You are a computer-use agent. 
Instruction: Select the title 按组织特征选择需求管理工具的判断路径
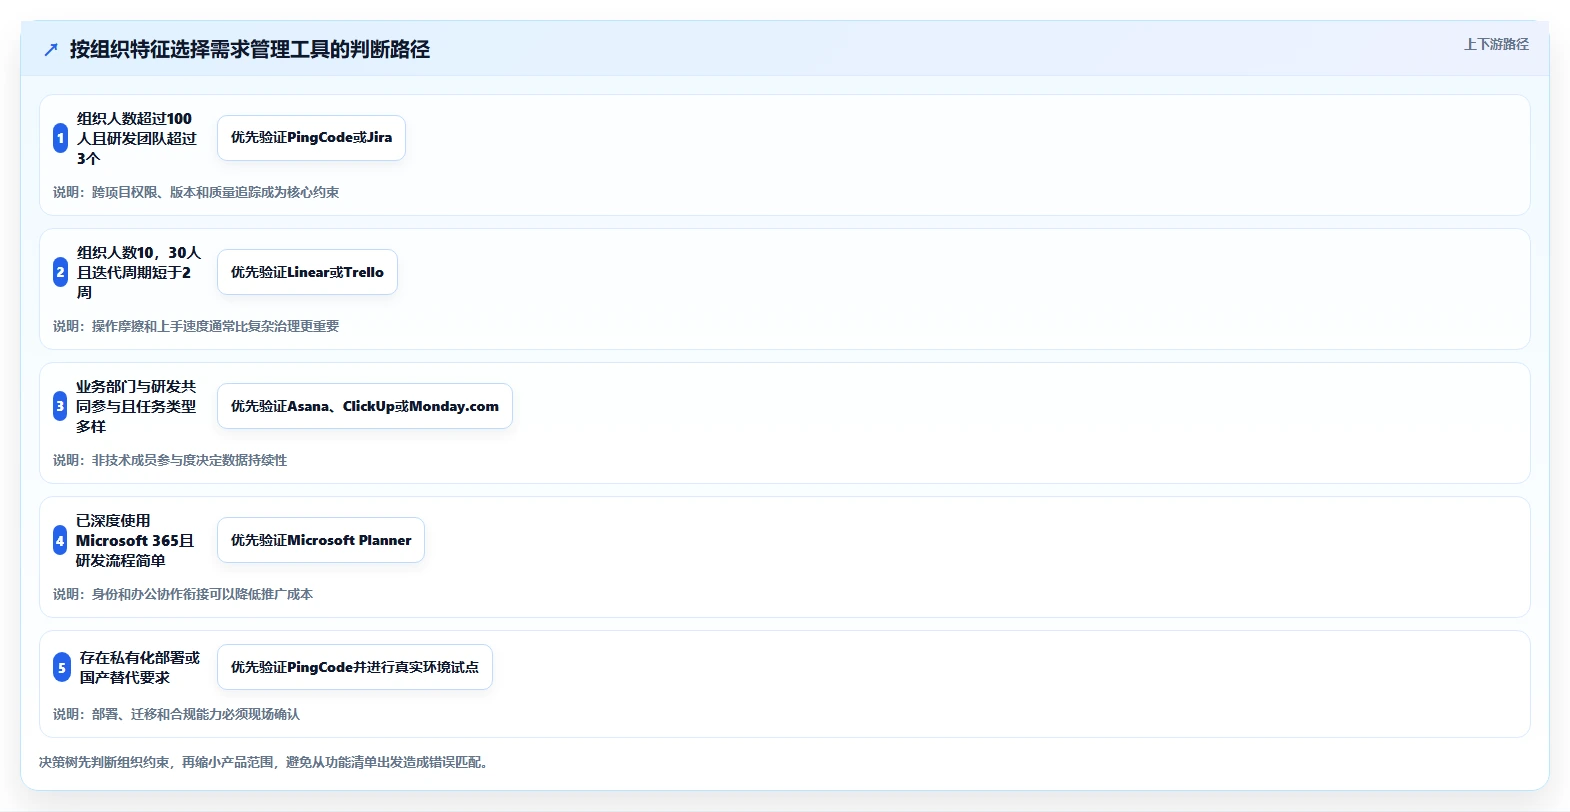point(250,49)
